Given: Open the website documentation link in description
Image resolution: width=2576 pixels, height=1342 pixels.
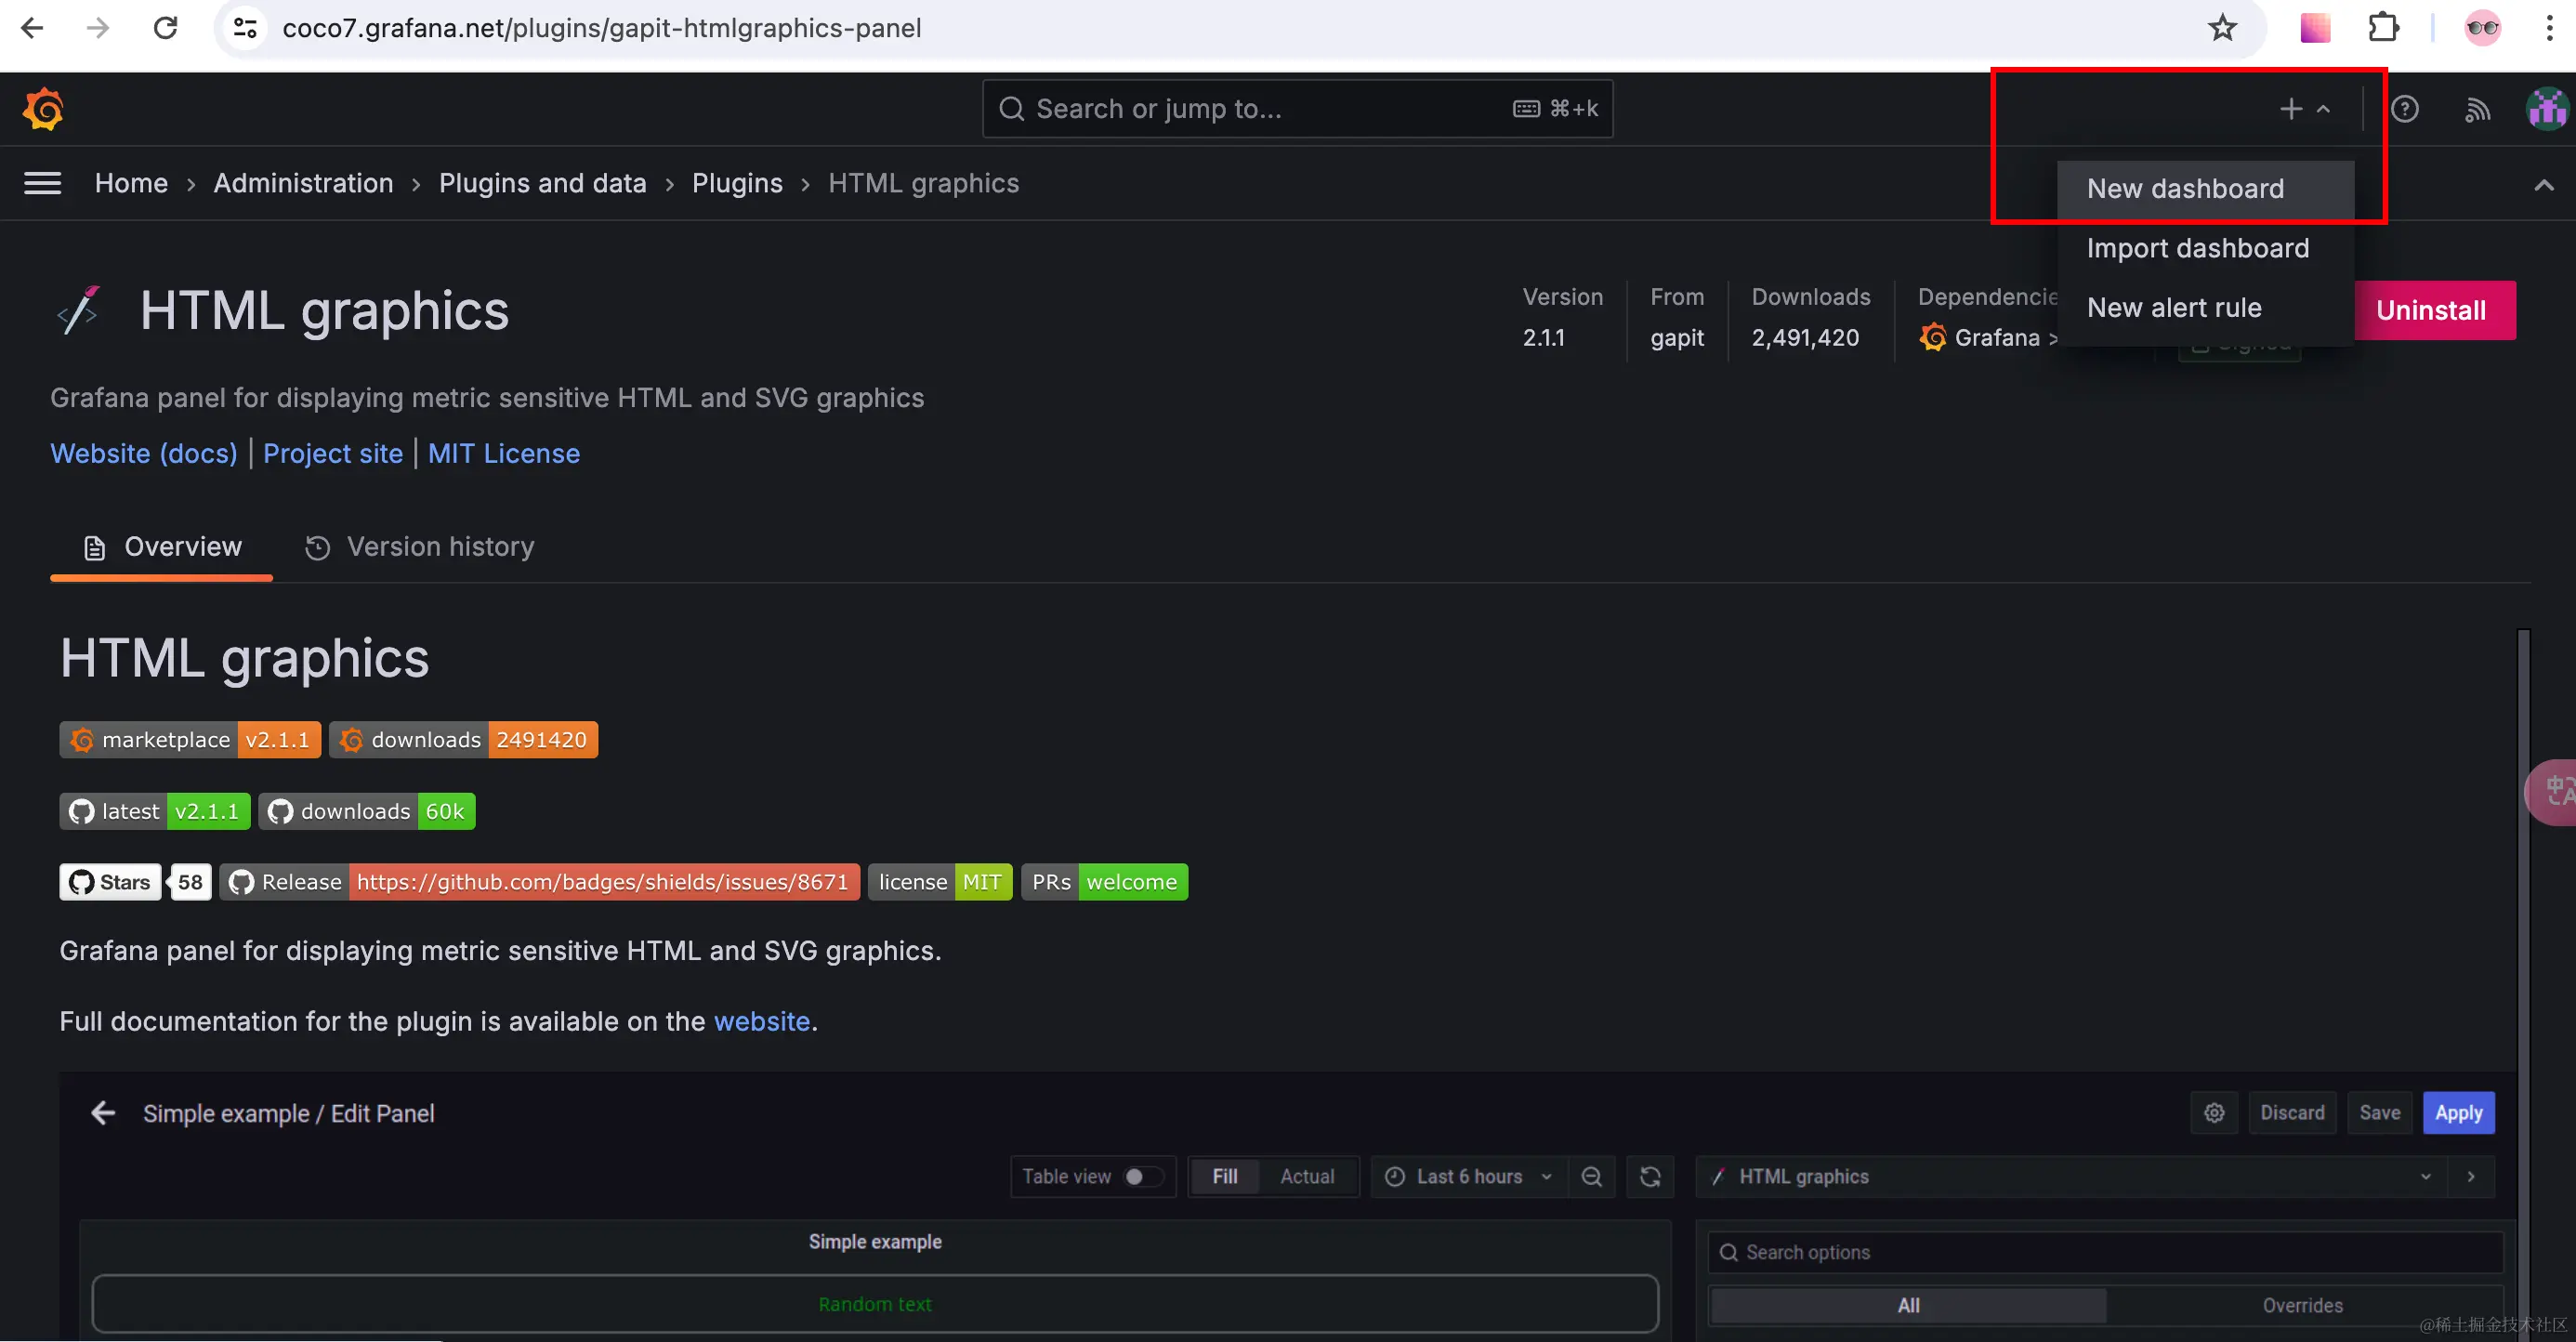Looking at the screenshot, I should point(761,1021).
